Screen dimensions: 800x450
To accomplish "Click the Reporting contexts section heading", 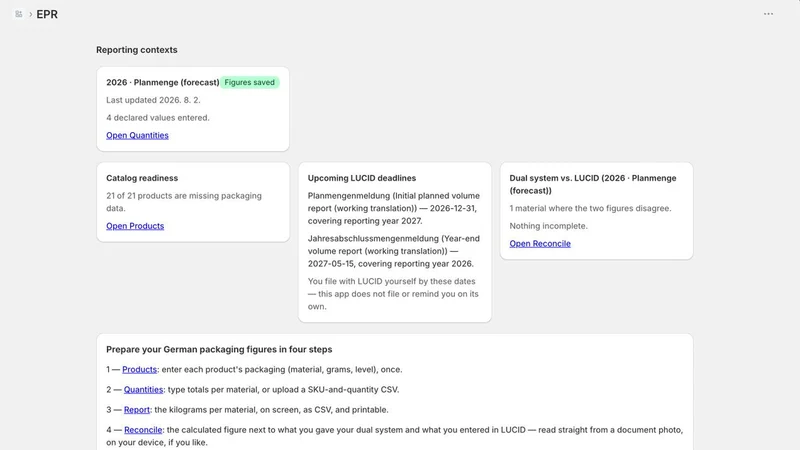I will pyautogui.click(x=137, y=49).
